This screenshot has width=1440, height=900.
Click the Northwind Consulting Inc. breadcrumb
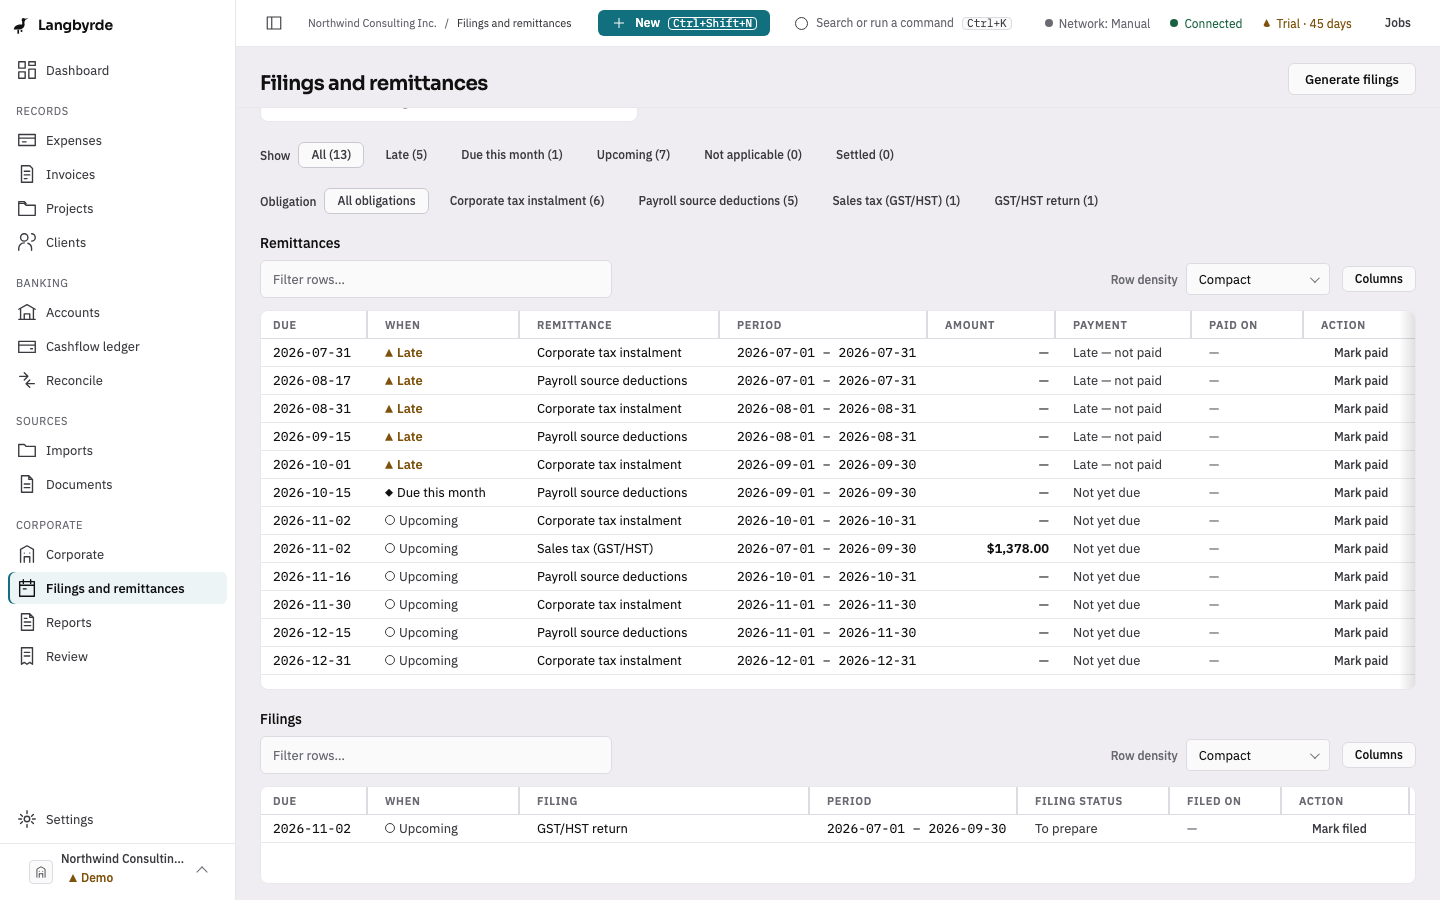point(372,23)
